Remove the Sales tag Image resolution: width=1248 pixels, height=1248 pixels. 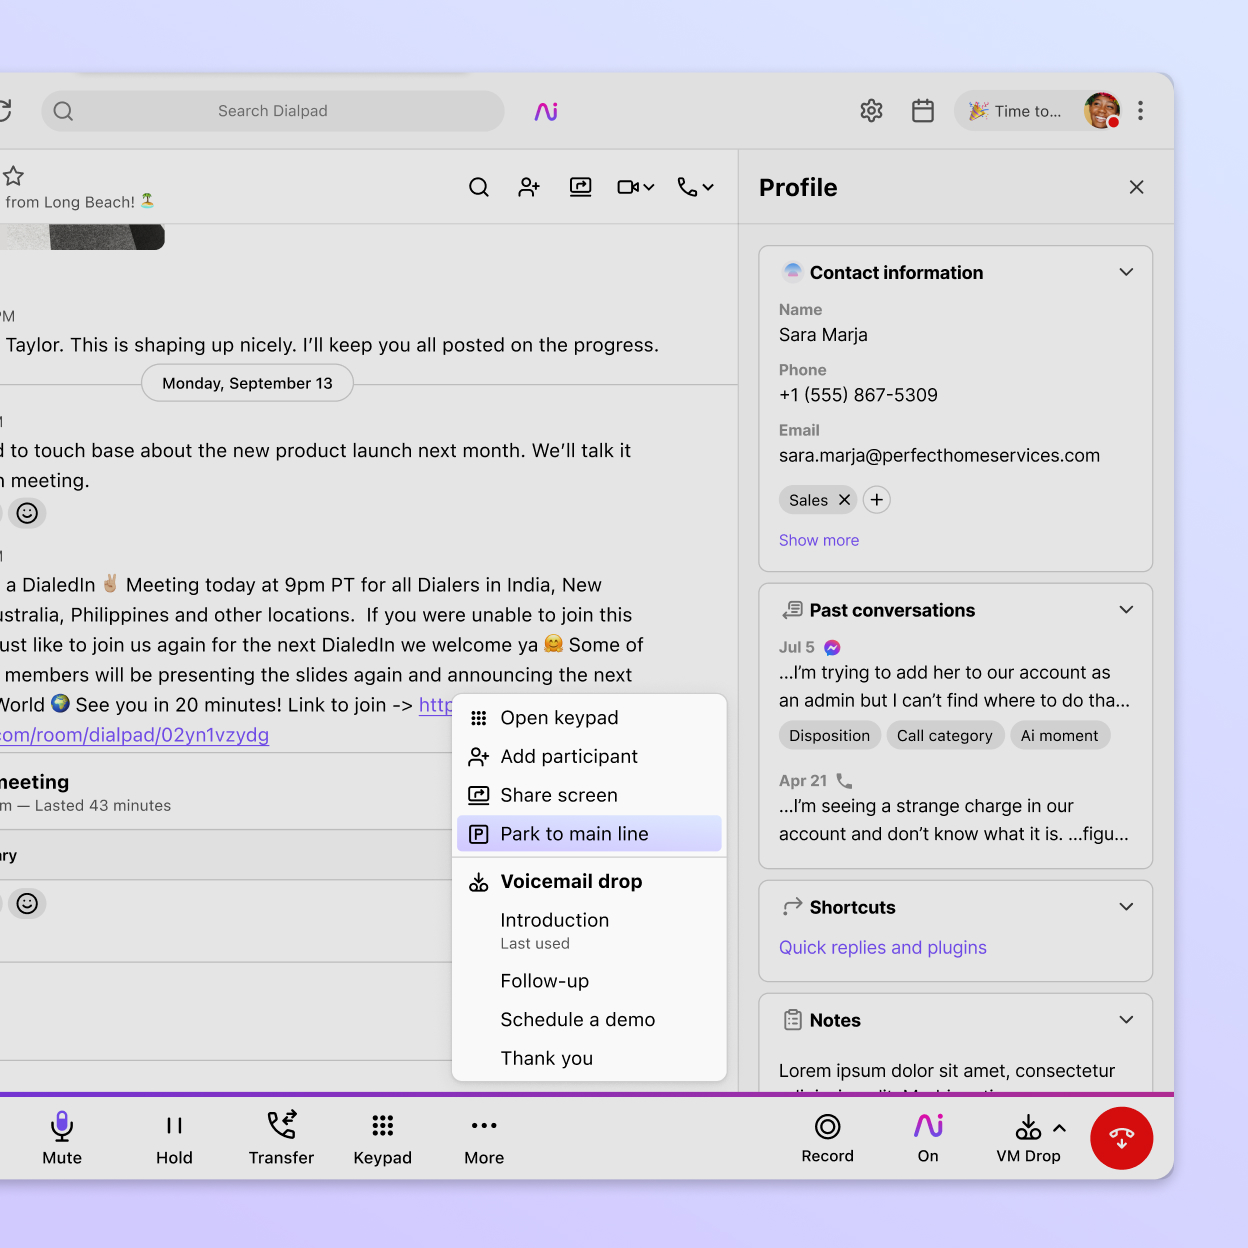pos(844,500)
